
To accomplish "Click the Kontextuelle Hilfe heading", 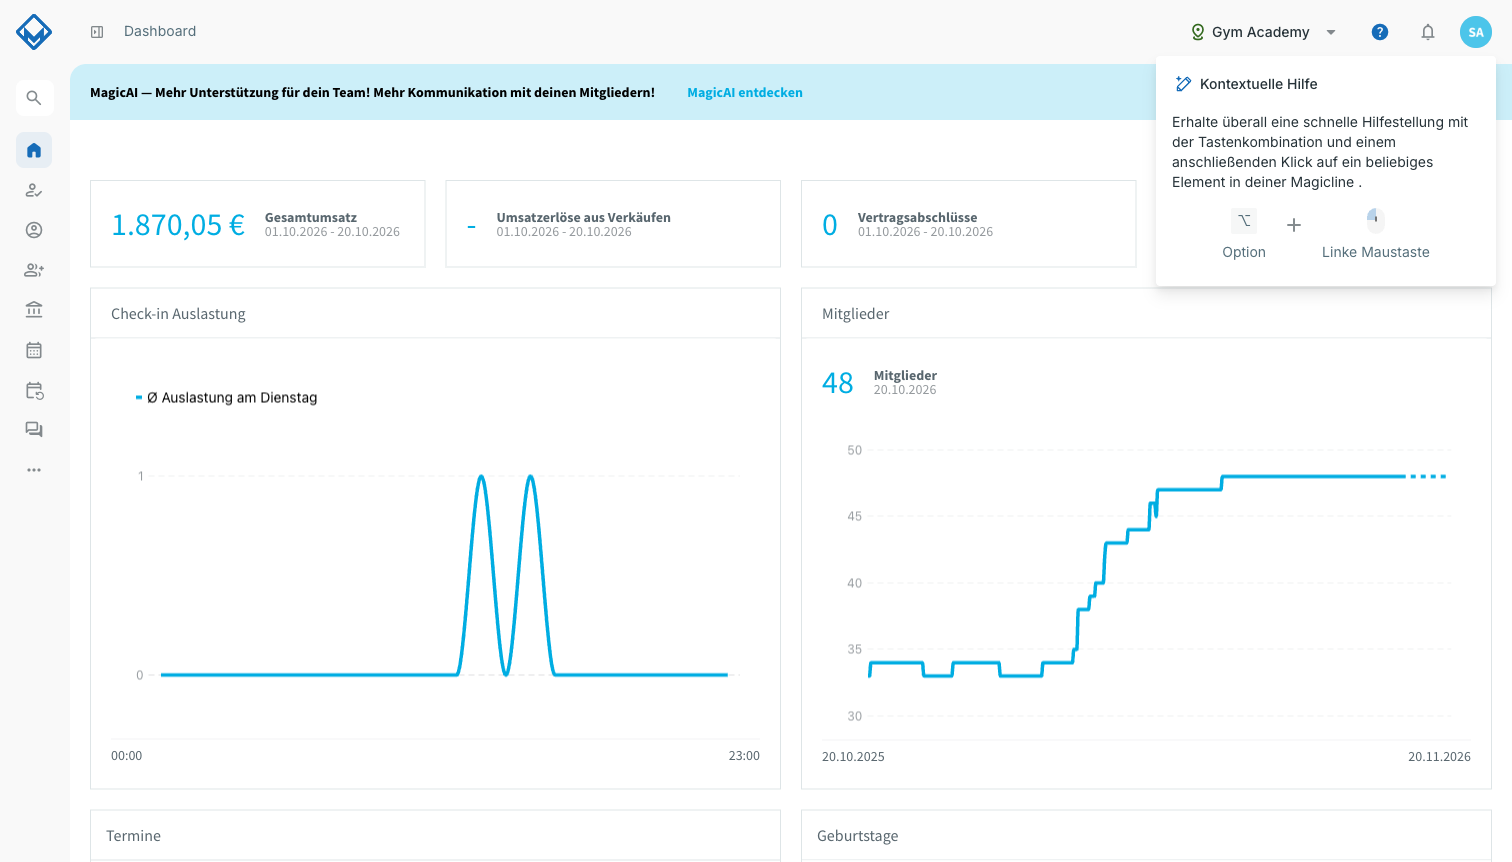I will click(1259, 84).
